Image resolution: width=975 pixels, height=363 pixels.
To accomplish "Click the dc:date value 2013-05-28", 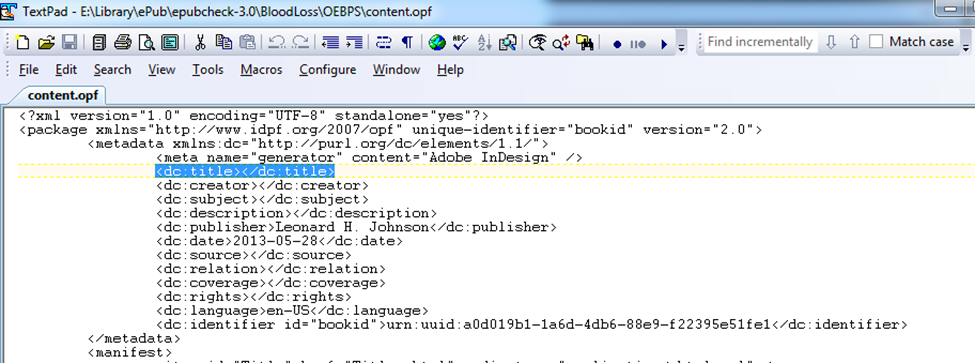I will coord(275,241).
